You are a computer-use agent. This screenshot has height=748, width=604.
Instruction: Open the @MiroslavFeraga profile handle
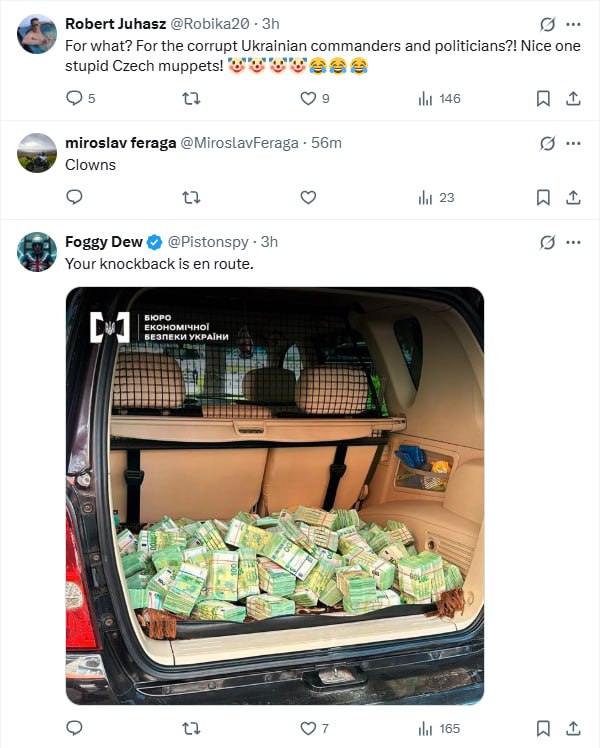(239, 143)
